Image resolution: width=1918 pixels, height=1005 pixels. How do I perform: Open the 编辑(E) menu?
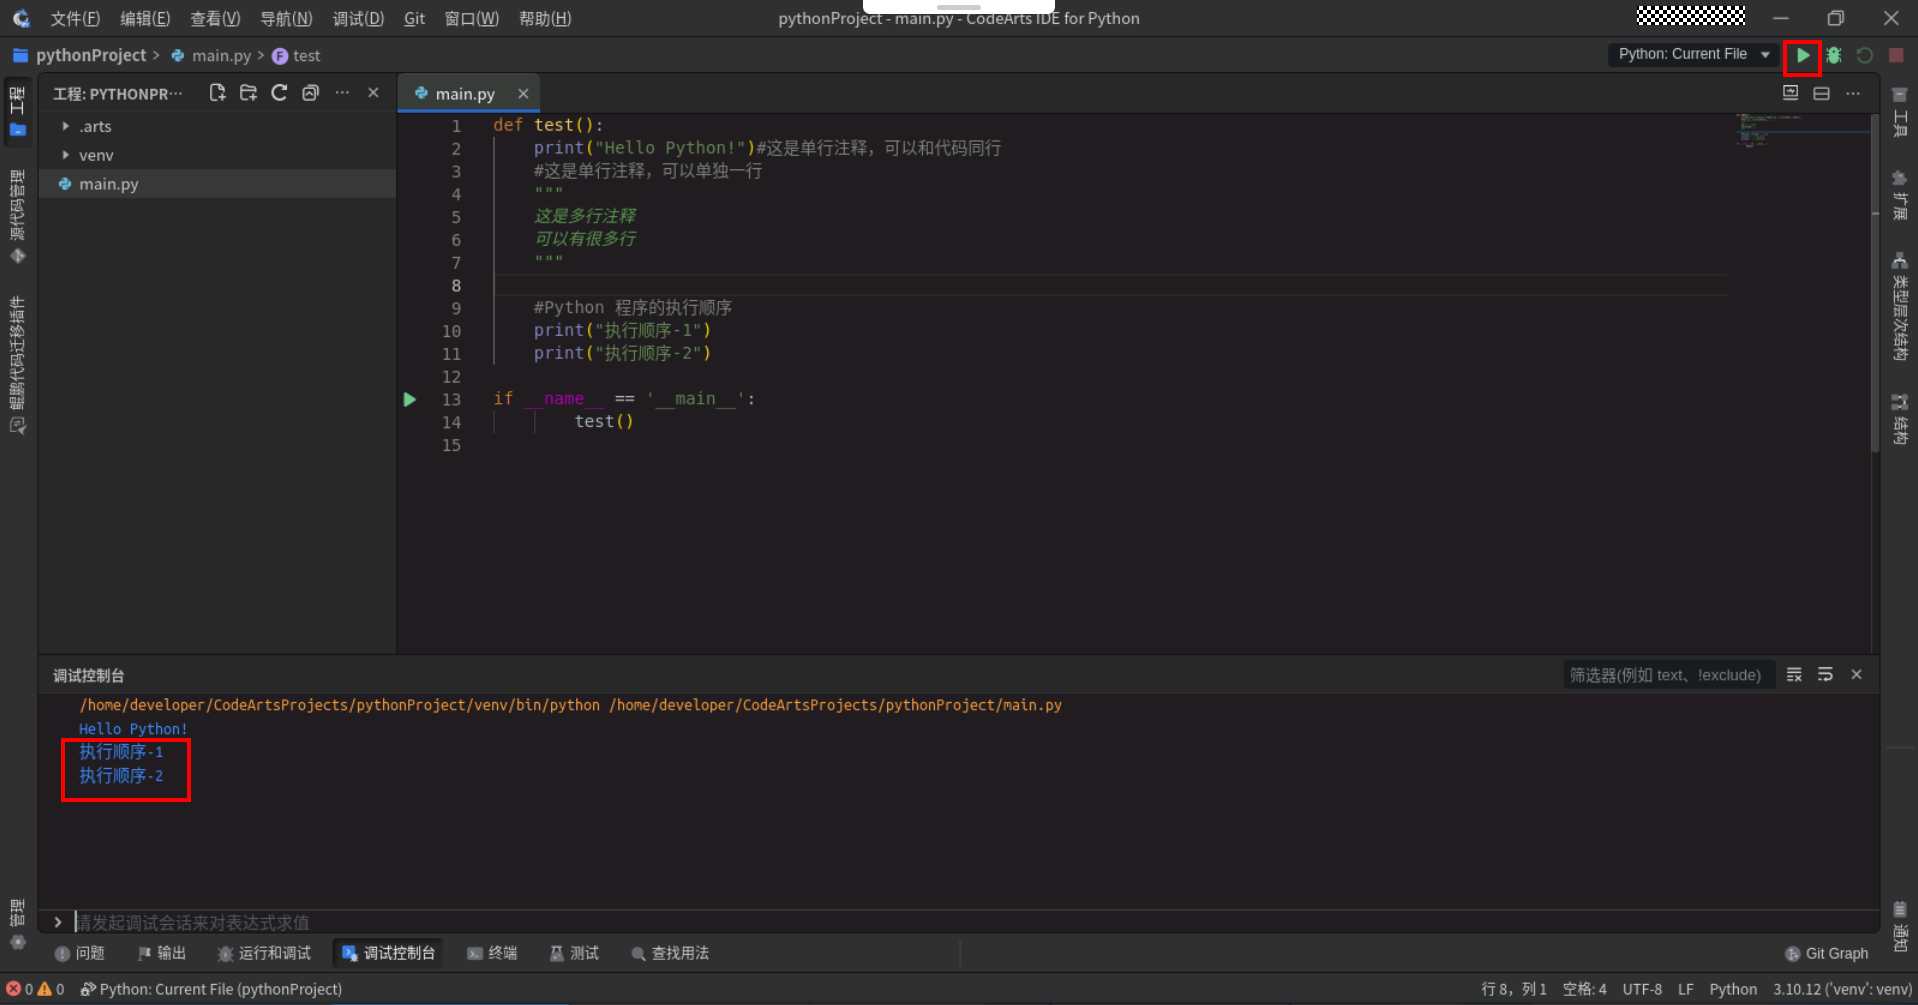point(145,18)
